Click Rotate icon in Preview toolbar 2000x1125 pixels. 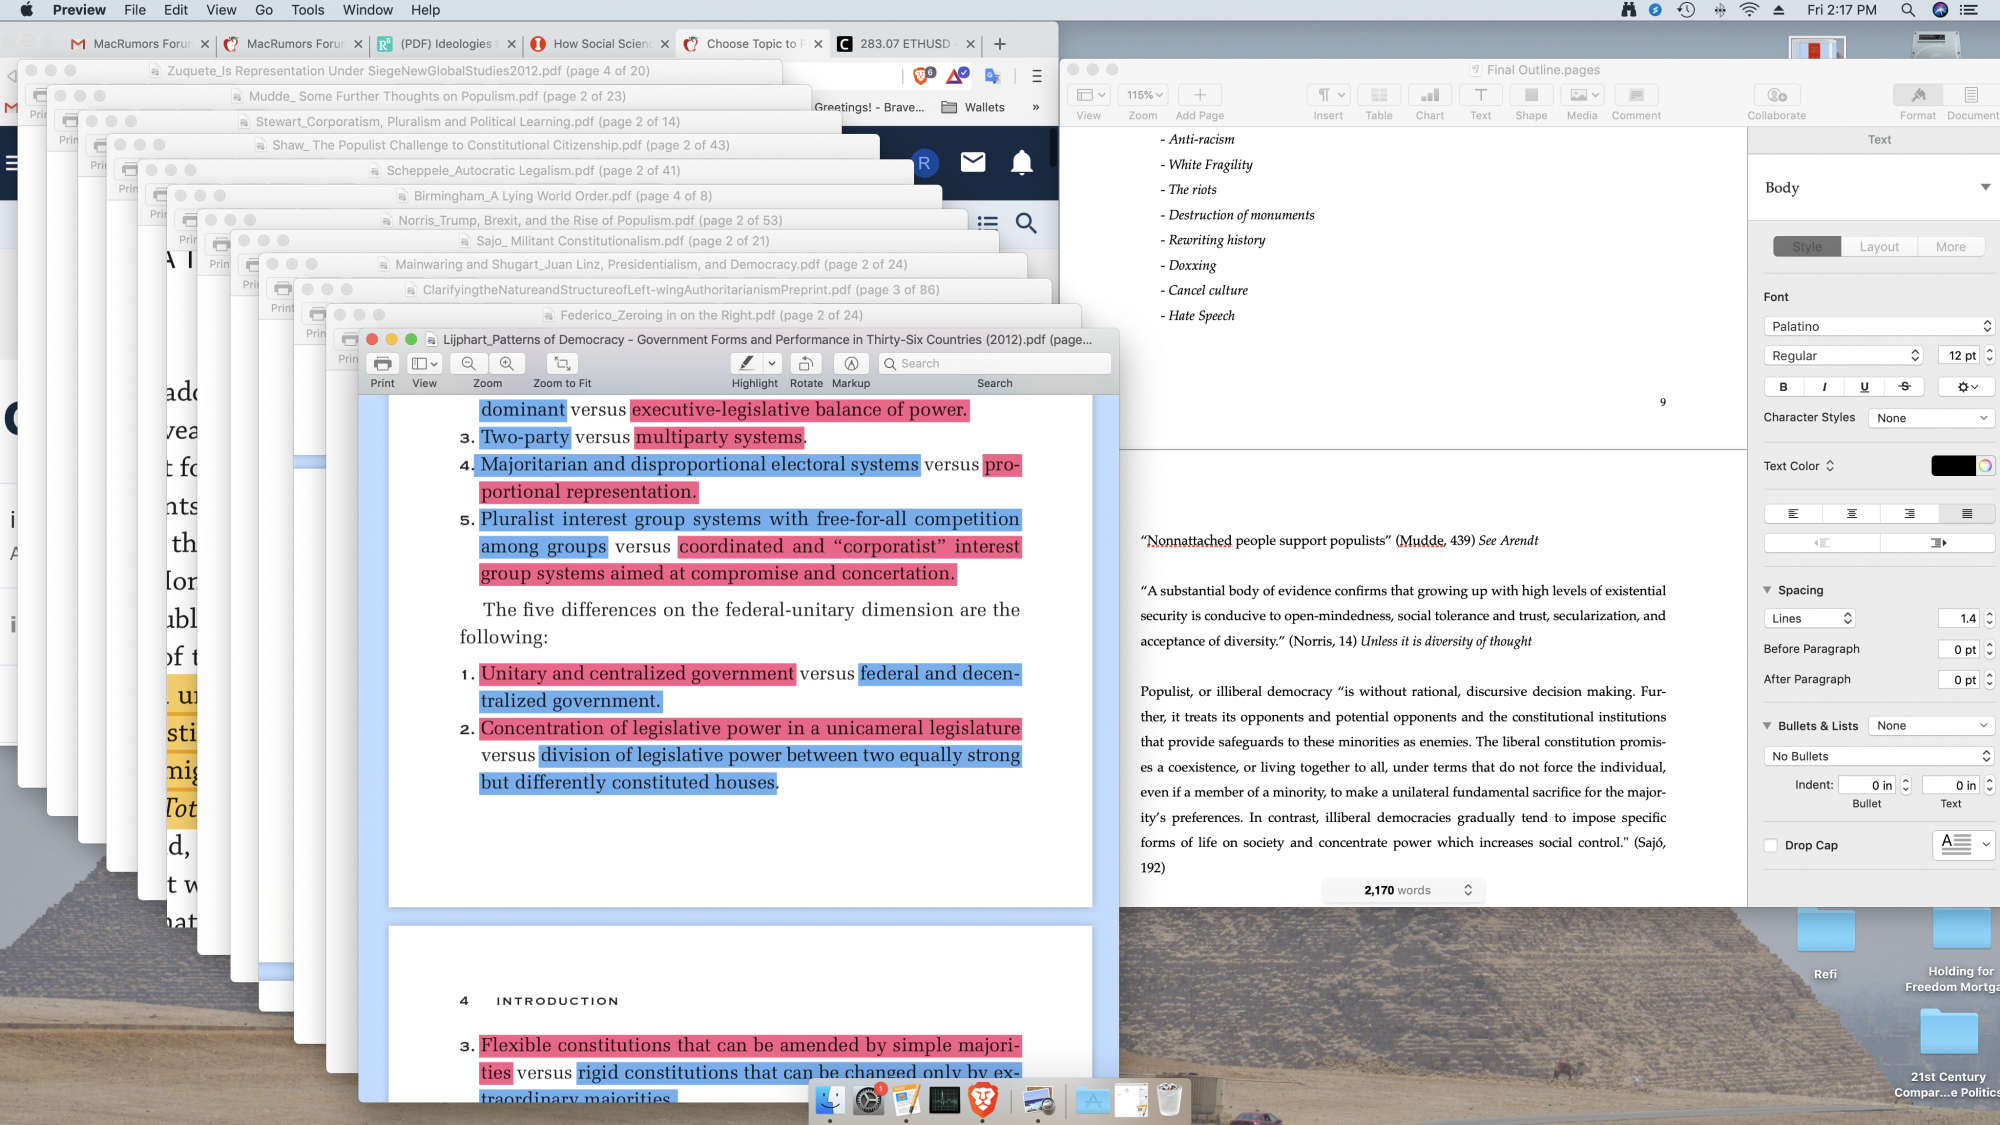[806, 364]
